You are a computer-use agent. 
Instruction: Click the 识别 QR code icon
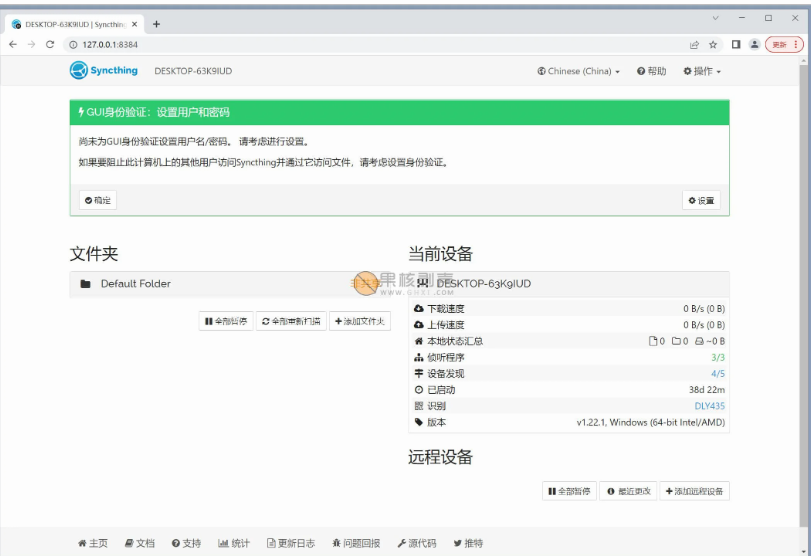[419, 406]
